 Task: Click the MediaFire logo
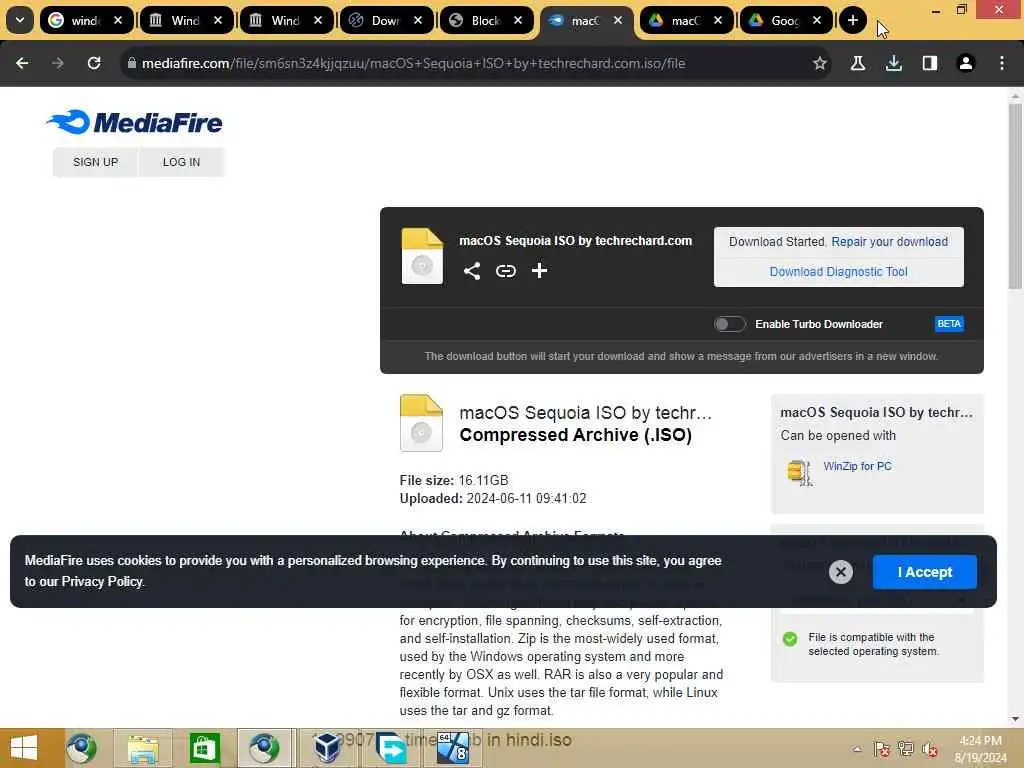(135, 122)
